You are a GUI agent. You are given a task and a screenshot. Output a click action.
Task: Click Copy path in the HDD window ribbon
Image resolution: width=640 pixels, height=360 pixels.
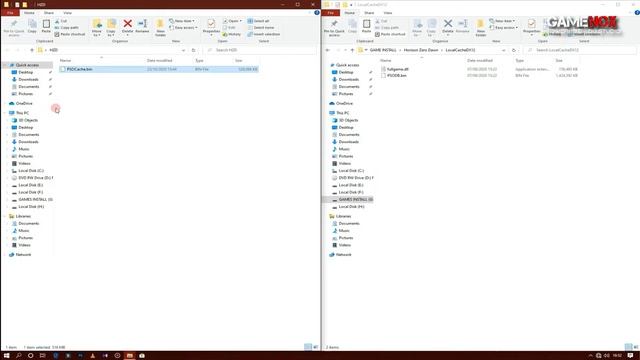[67, 27]
